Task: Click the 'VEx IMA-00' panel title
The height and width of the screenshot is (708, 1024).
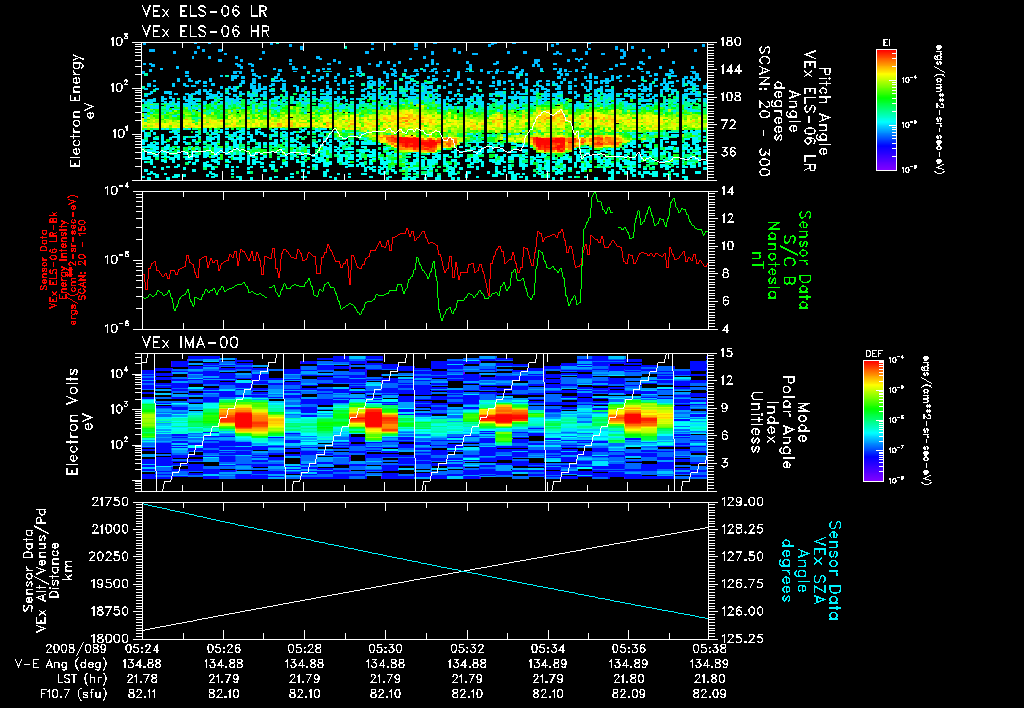Action: (x=190, y=343)
